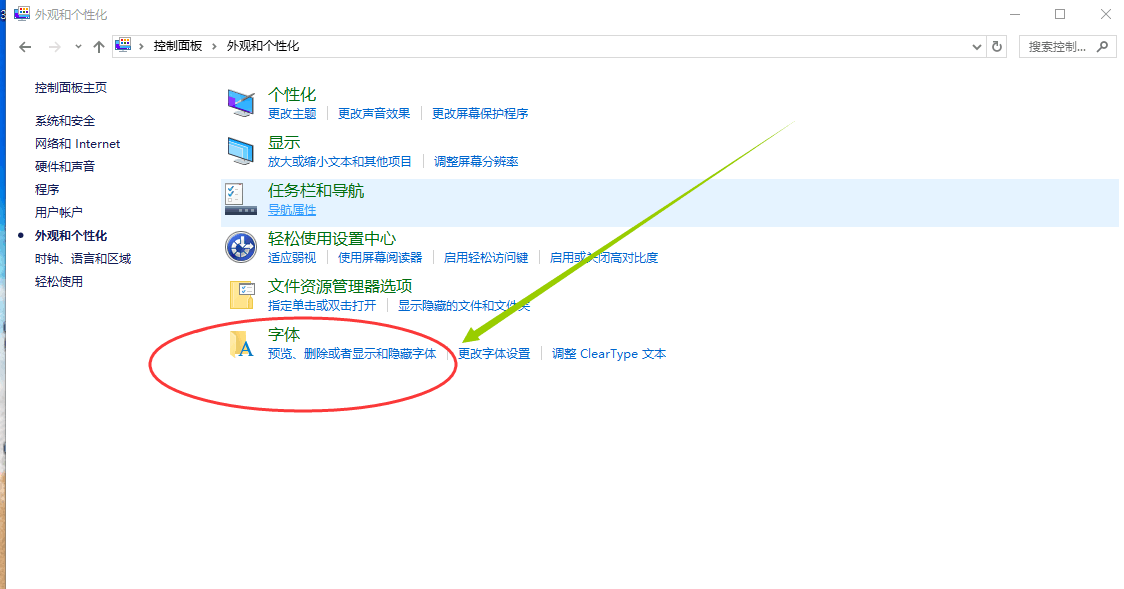The height and width of the screenshot is (589, 1124).
Task: Open 控制面板主页 in the sidebar
Action: [x=71, y=87]
